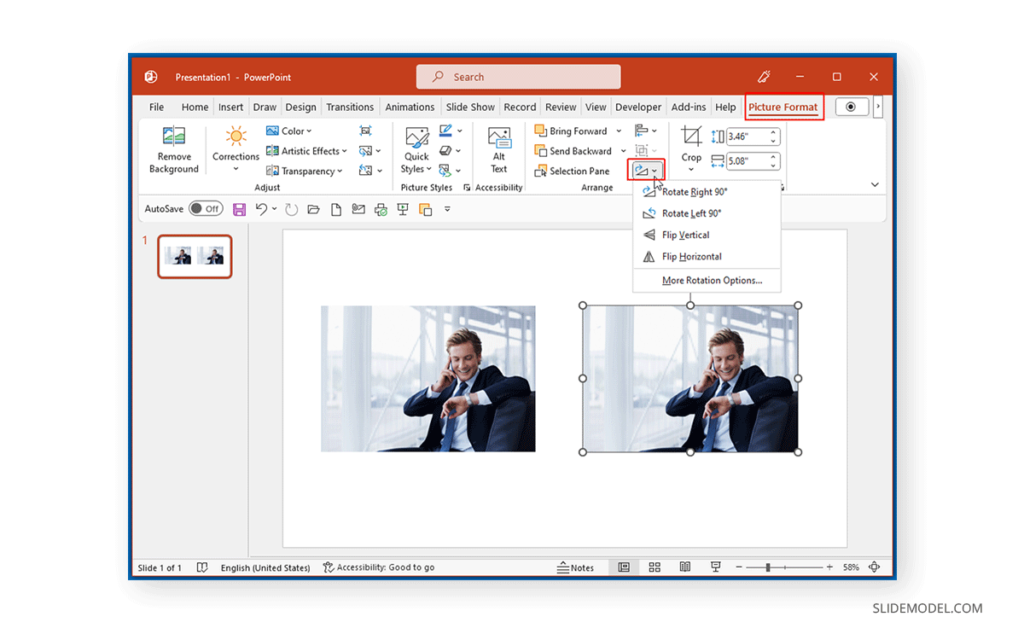Increase the height value with up stepper

pos(773,133)
